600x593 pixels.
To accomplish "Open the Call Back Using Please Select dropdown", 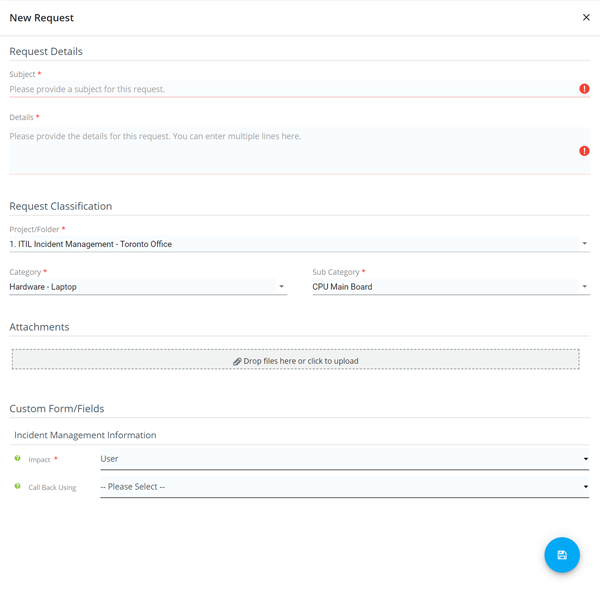I will pos(344,487).
